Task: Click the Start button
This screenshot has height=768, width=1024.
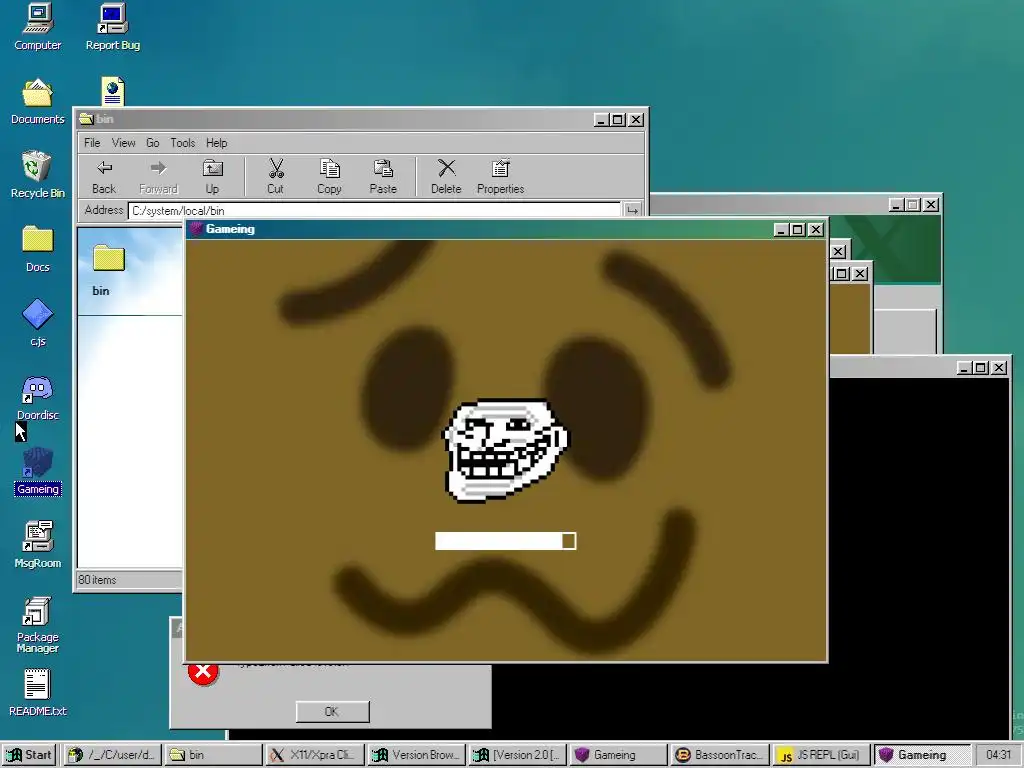Action: [29, 755]
